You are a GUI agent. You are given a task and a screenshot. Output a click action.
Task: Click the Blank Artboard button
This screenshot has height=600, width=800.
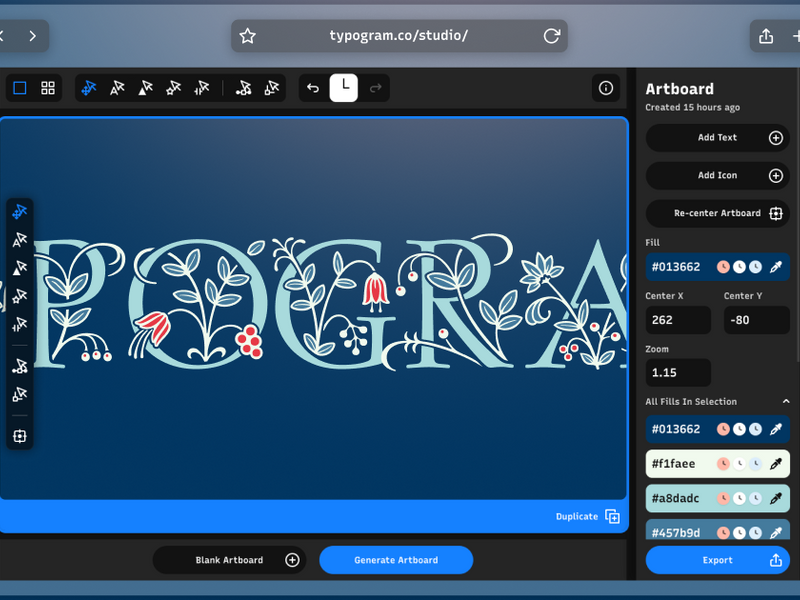(229, 560)
